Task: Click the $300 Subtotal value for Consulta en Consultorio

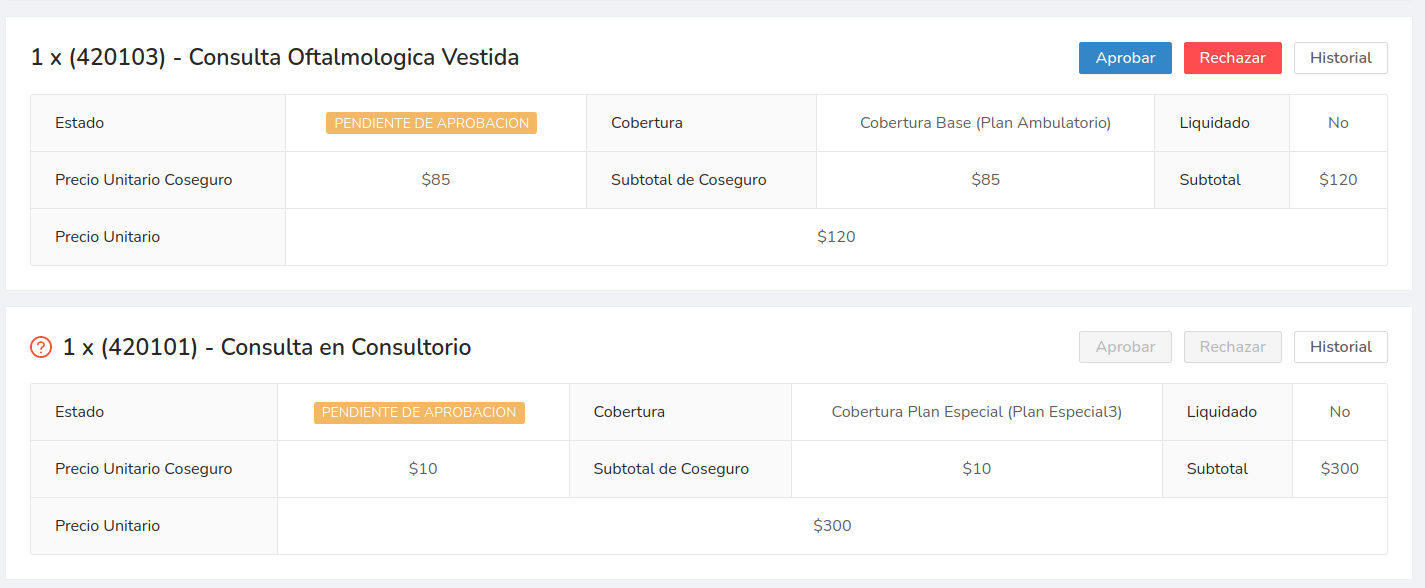Action: 1339,469
